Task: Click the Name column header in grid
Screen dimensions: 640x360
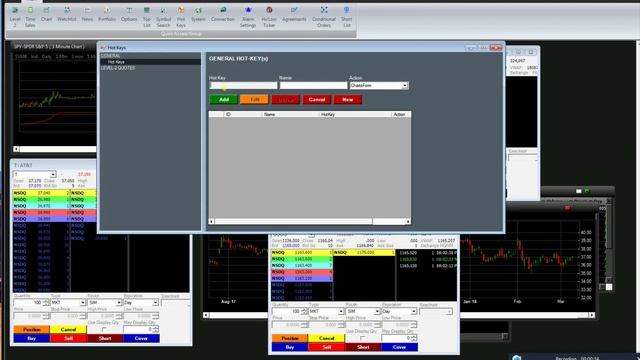Action: [x=290, y=115]
